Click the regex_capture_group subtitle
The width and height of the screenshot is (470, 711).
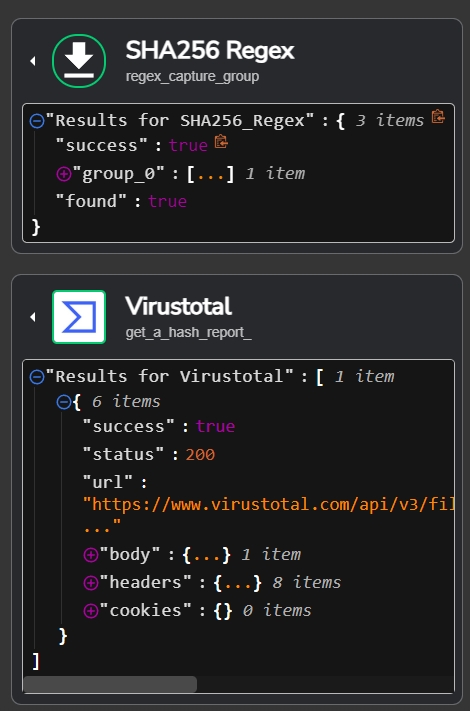click(x=192, y=76)
